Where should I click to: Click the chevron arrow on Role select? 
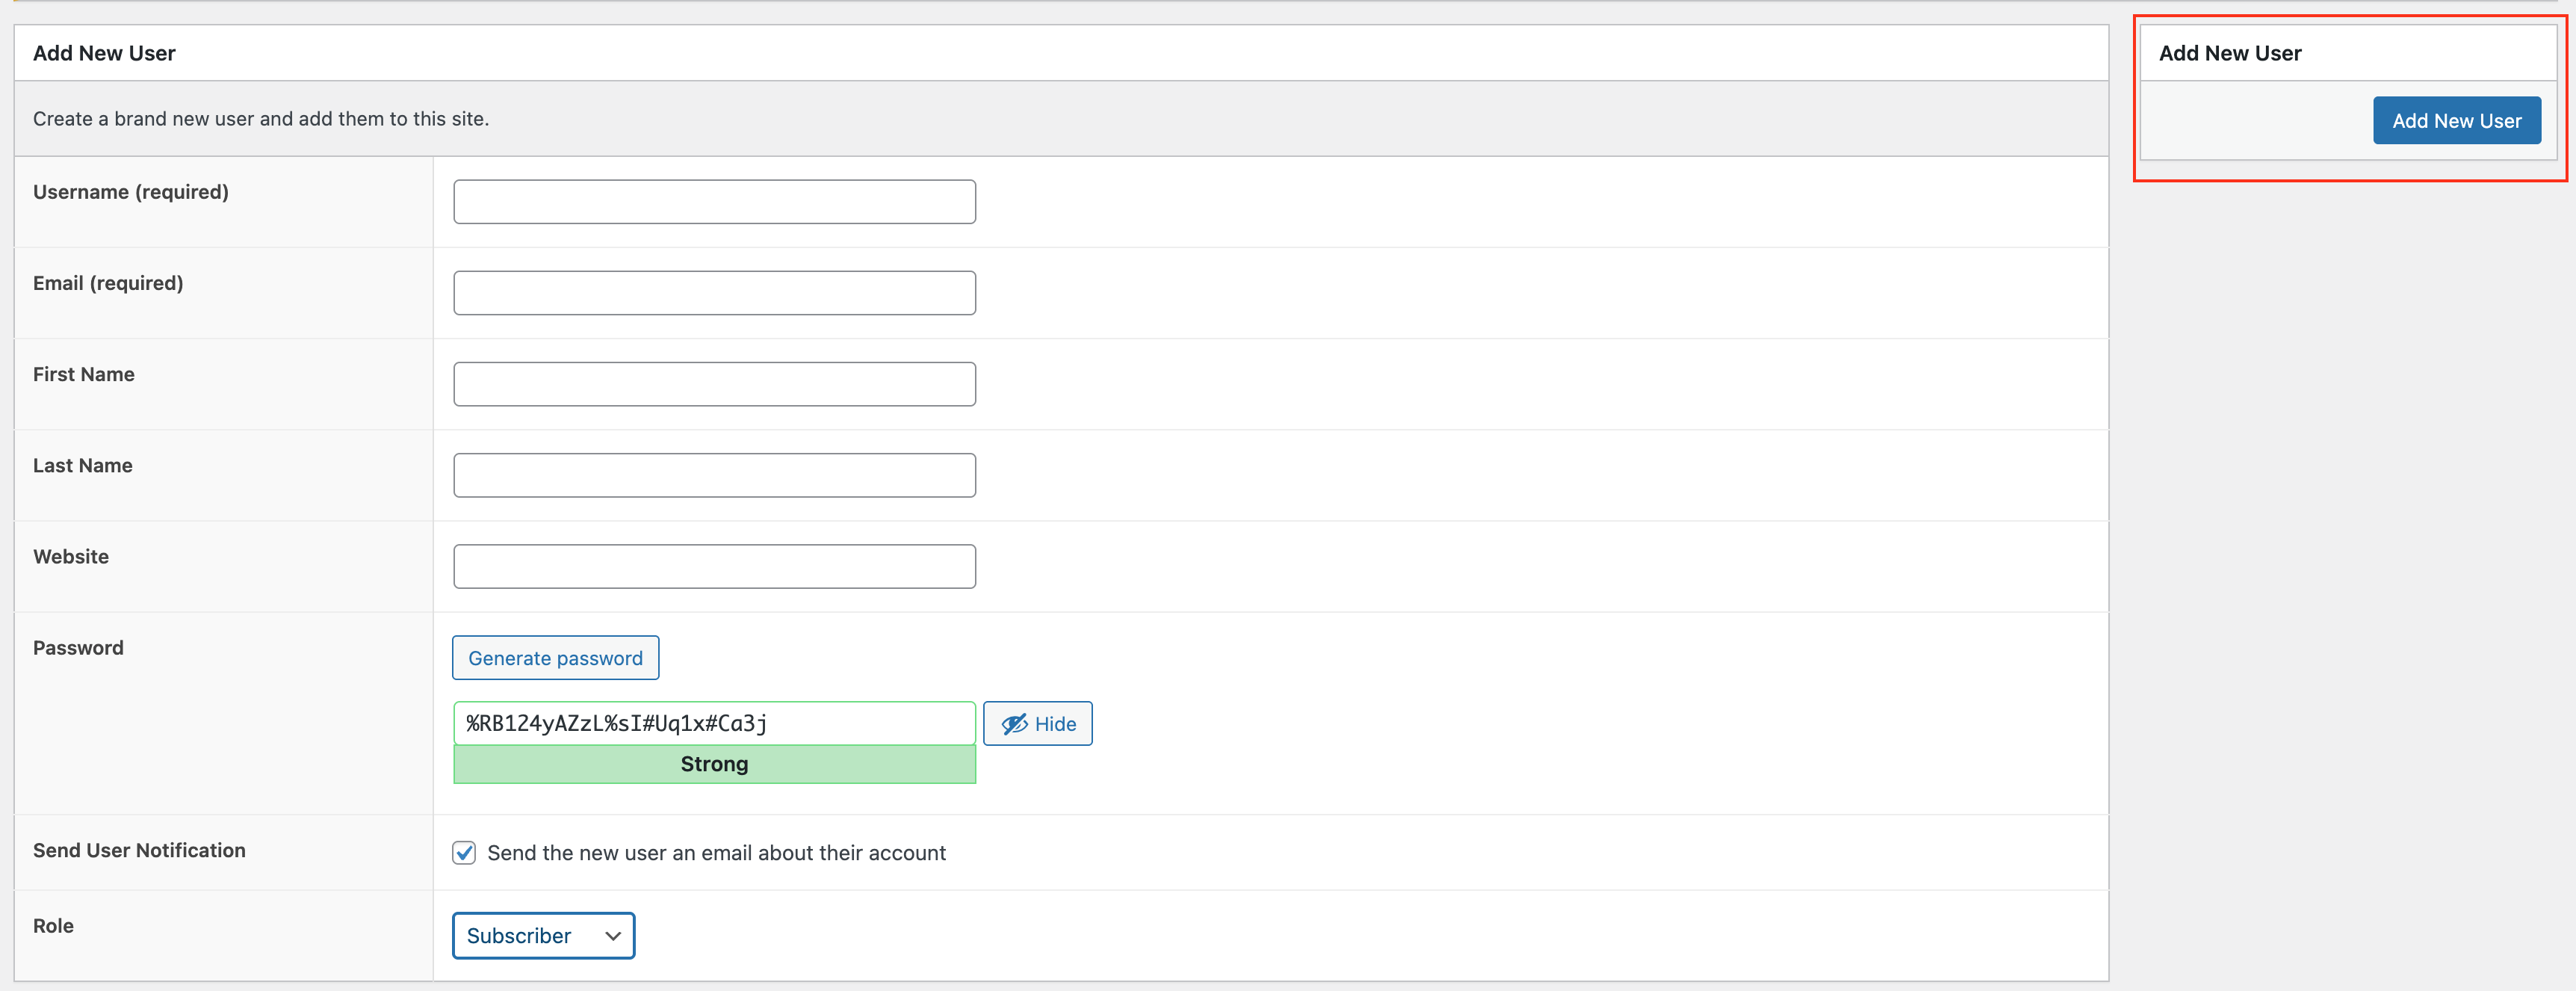coord(613,936)
